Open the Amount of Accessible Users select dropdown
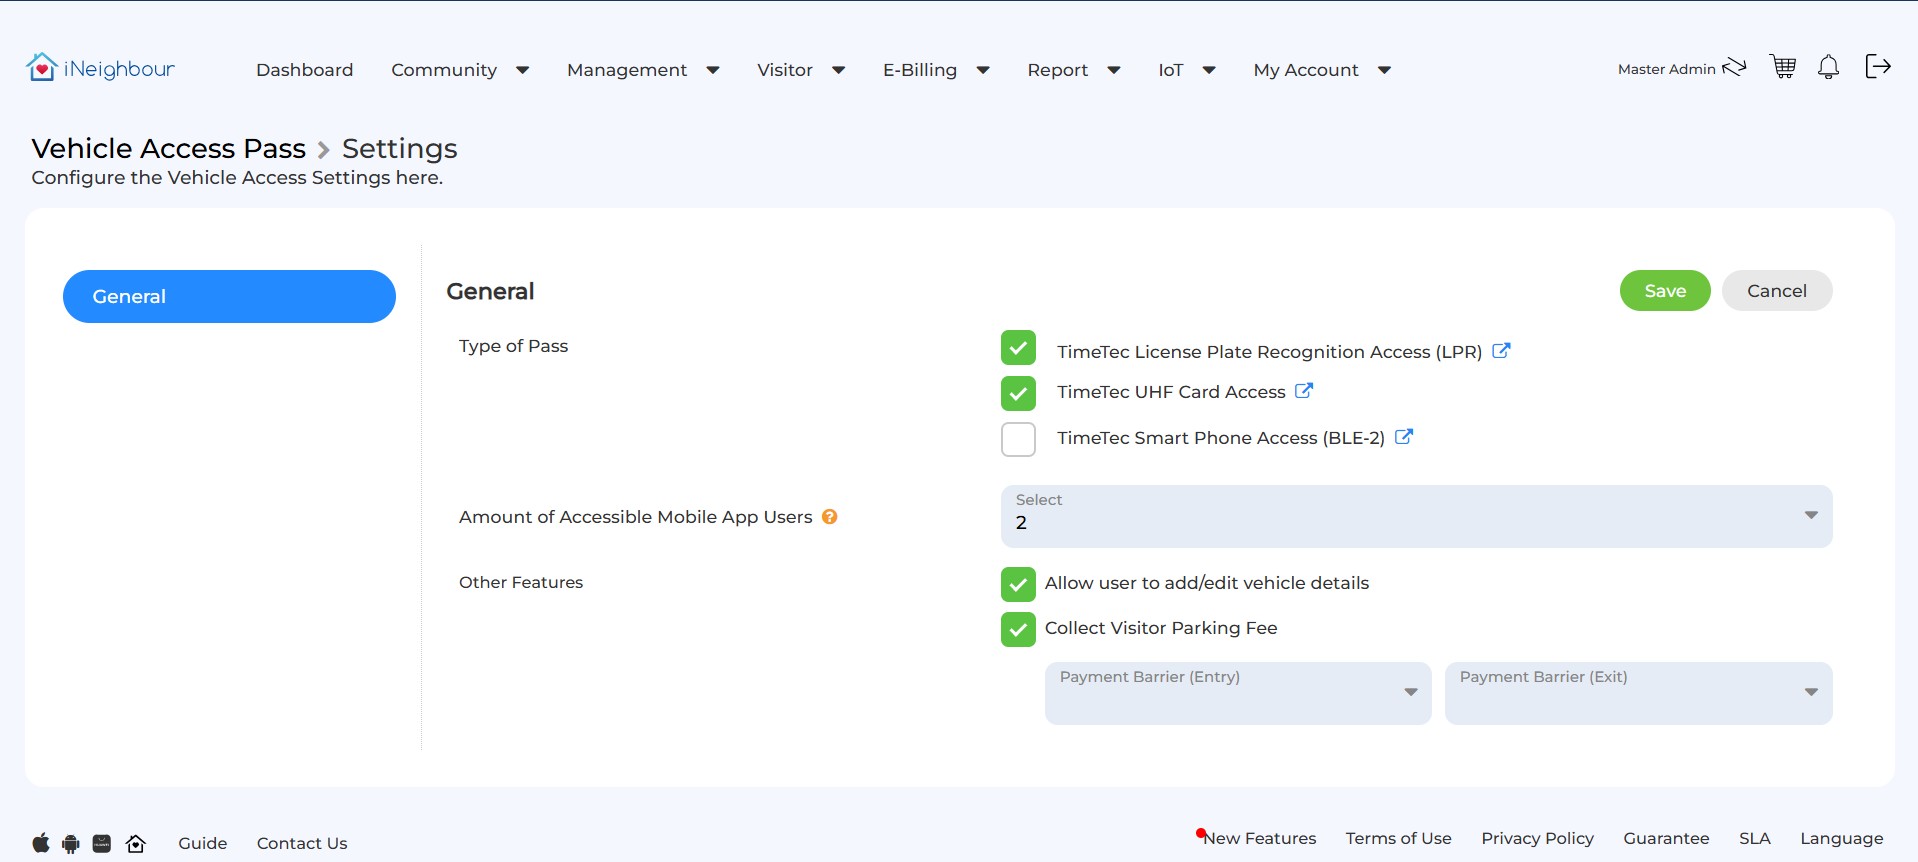This screenshot has width=1918, height=862. tap(1416, 516)
